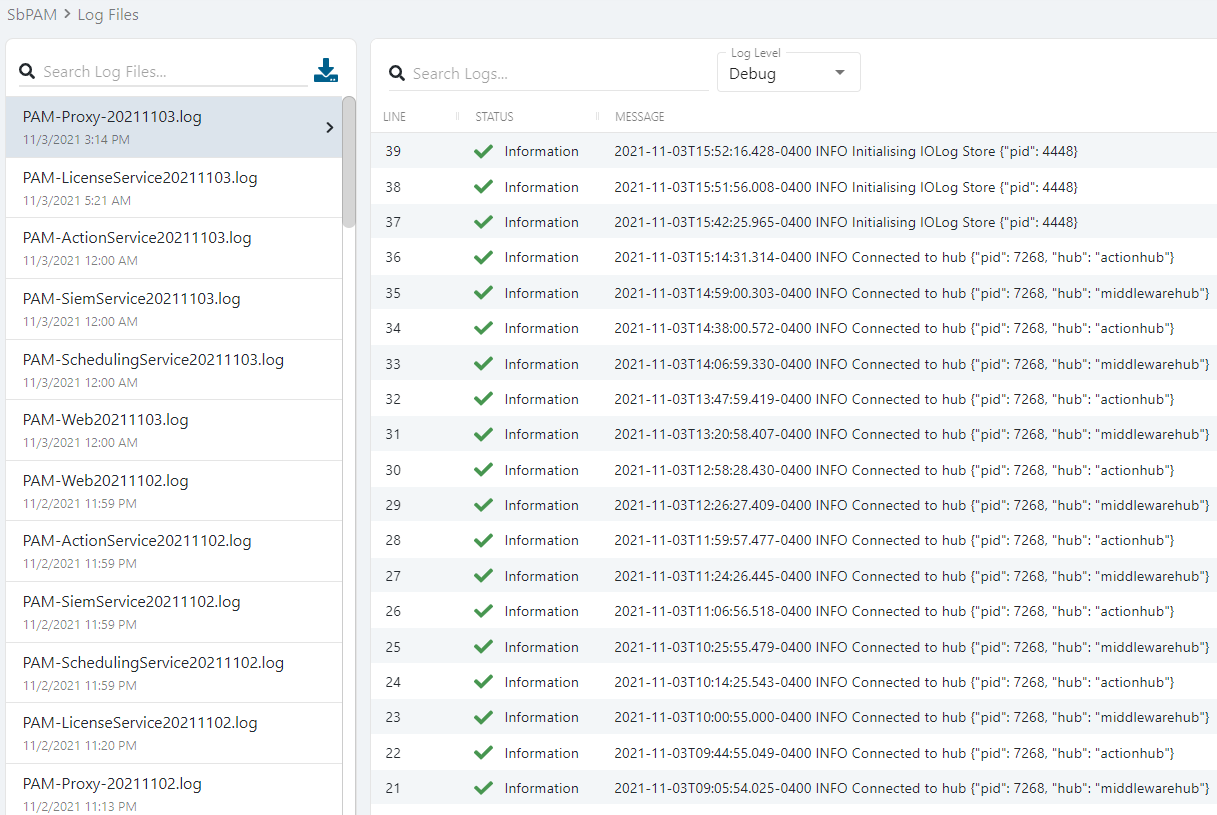Click the green checkmark on line 39
The image size is (1217, 815).
tap(484, 151)
